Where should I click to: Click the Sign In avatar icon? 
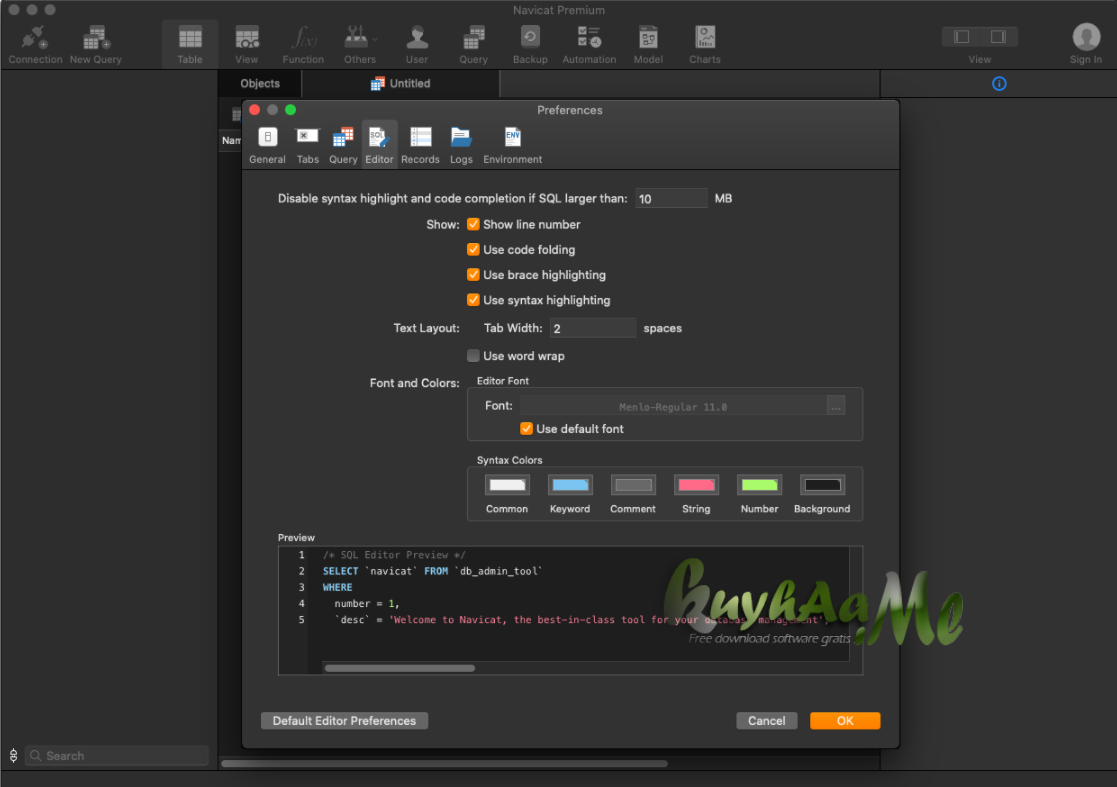(x=1086, y=37)
